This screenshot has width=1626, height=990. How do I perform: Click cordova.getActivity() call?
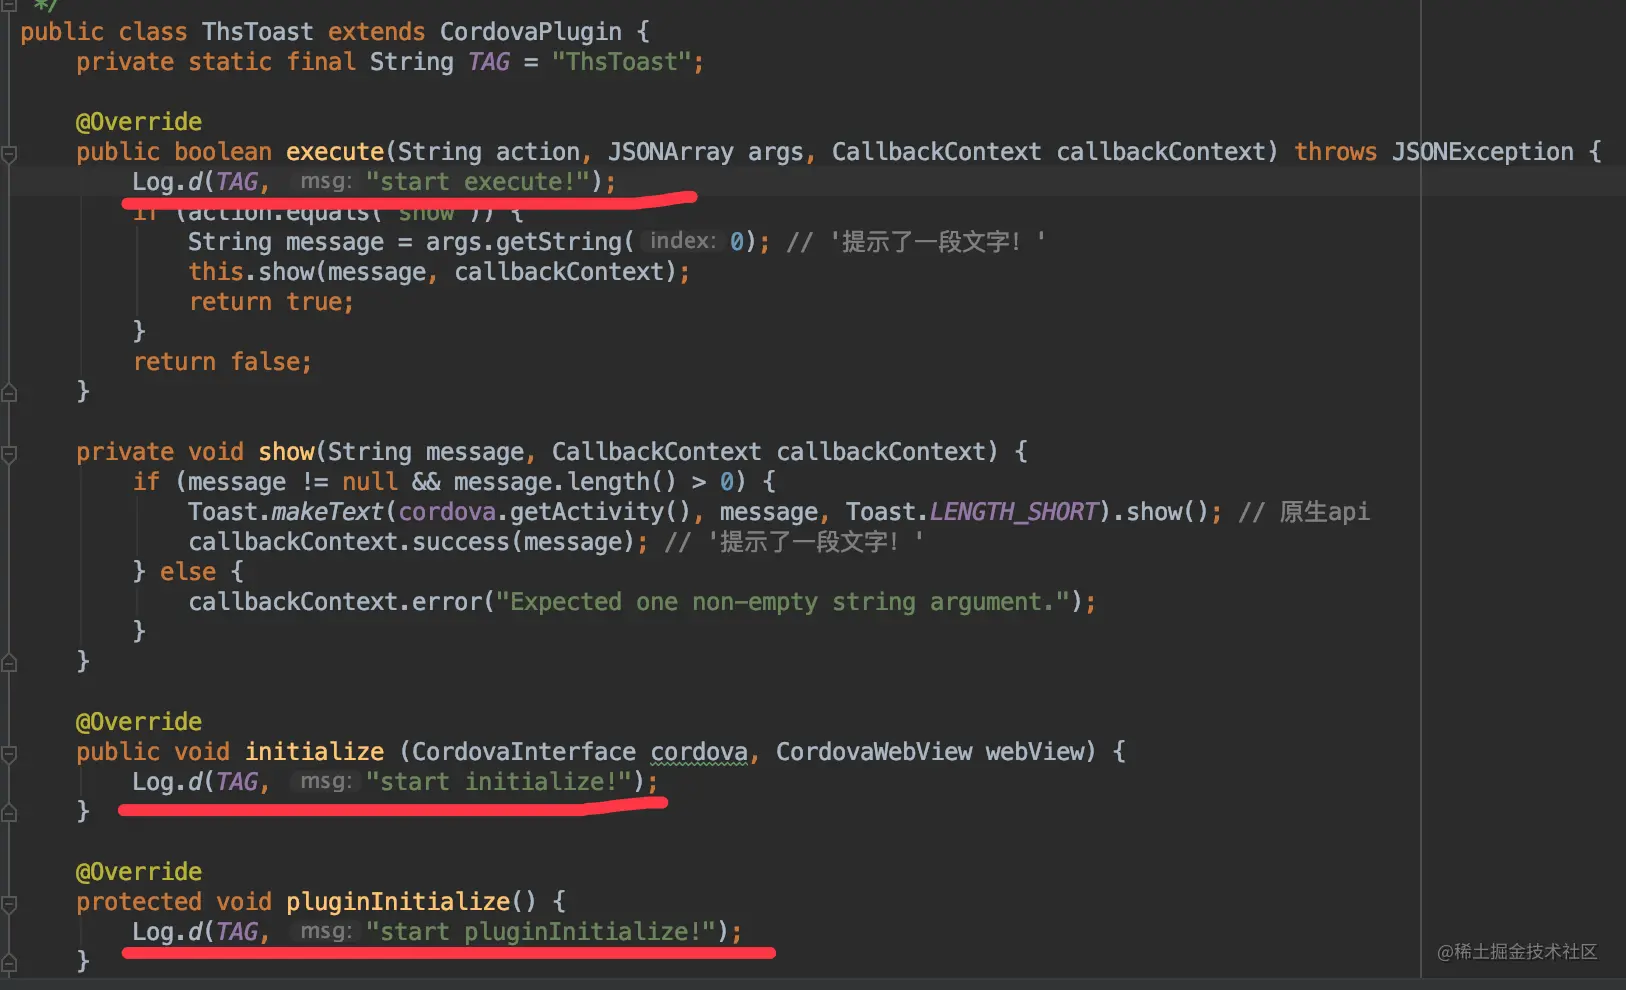(x=544, y=512)
